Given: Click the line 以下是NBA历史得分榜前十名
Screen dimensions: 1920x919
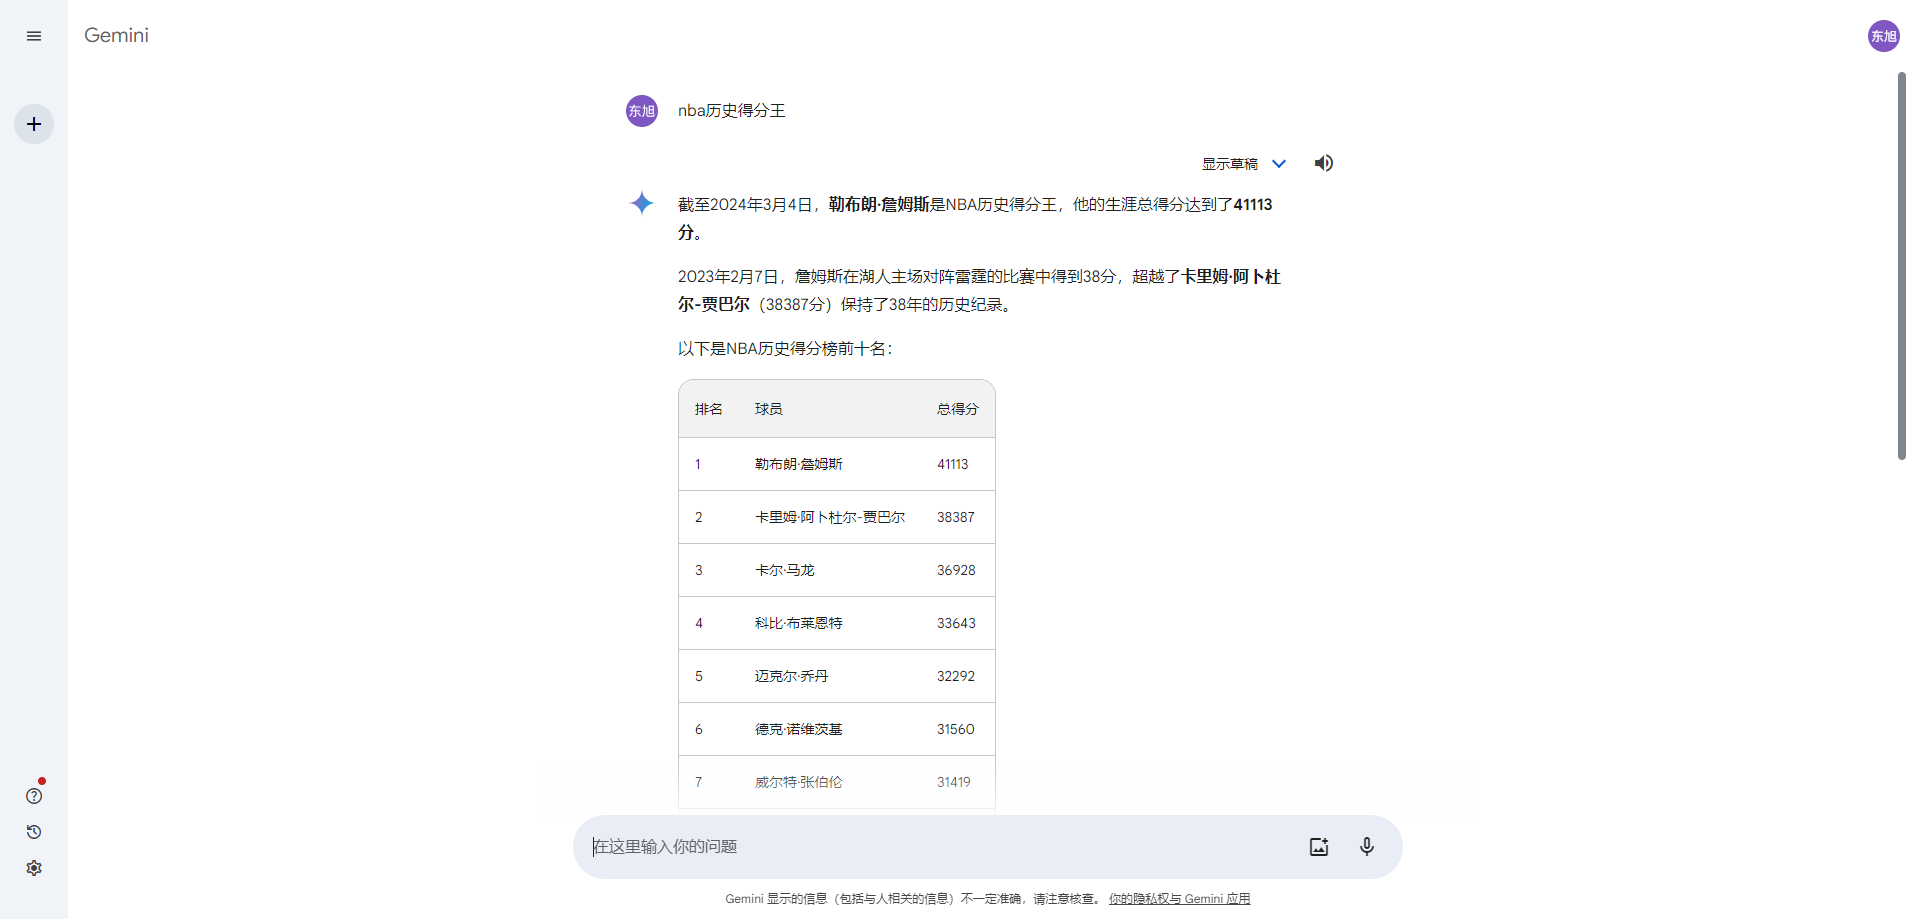Looking at the screenshot, I should [x=785, y=349].
